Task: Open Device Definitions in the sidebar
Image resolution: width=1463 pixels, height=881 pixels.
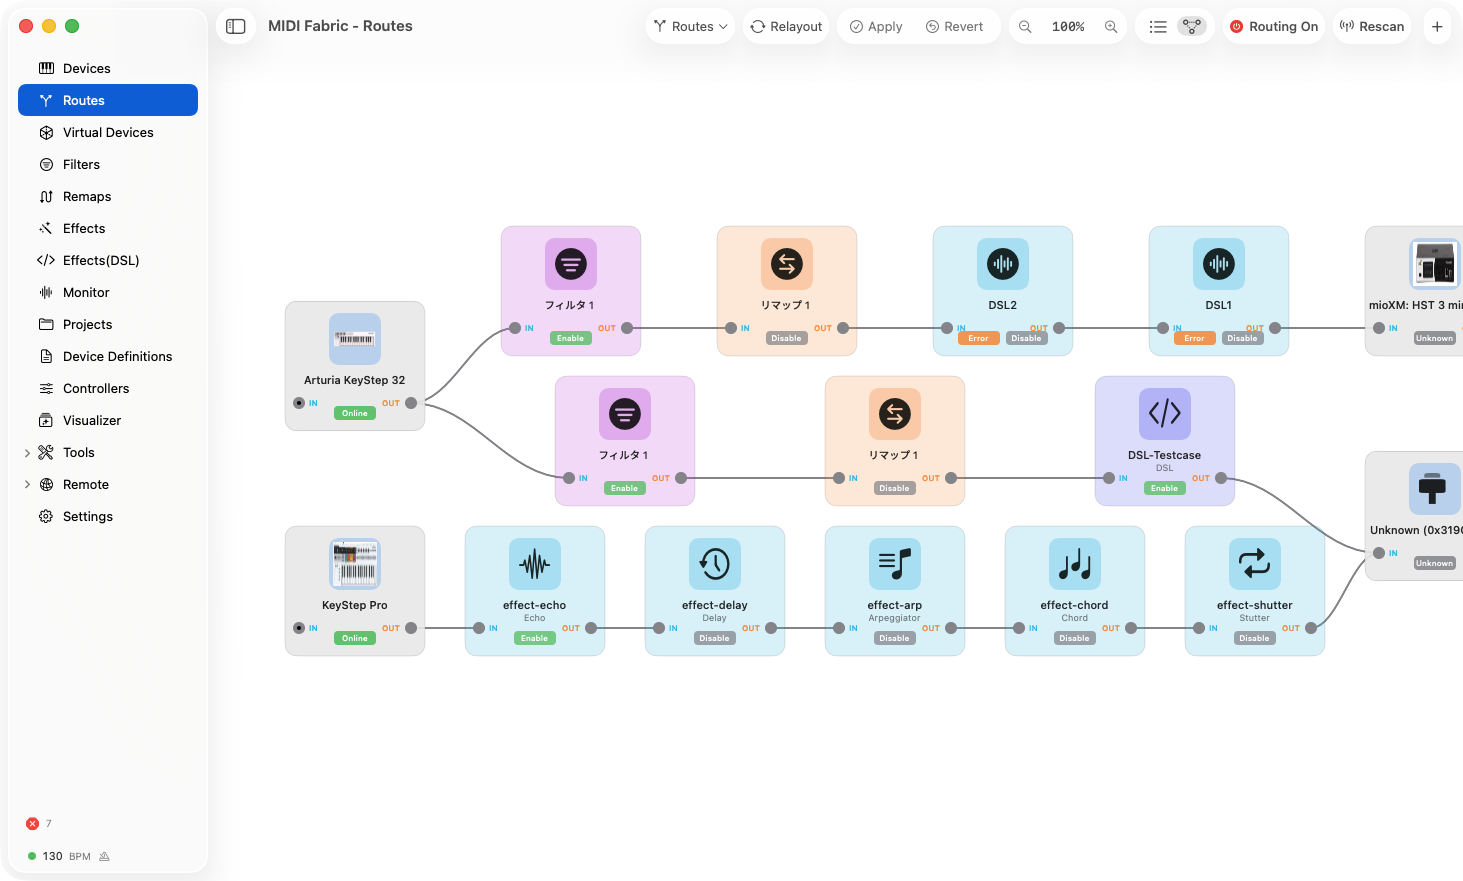Action: [x=108, y=357]
